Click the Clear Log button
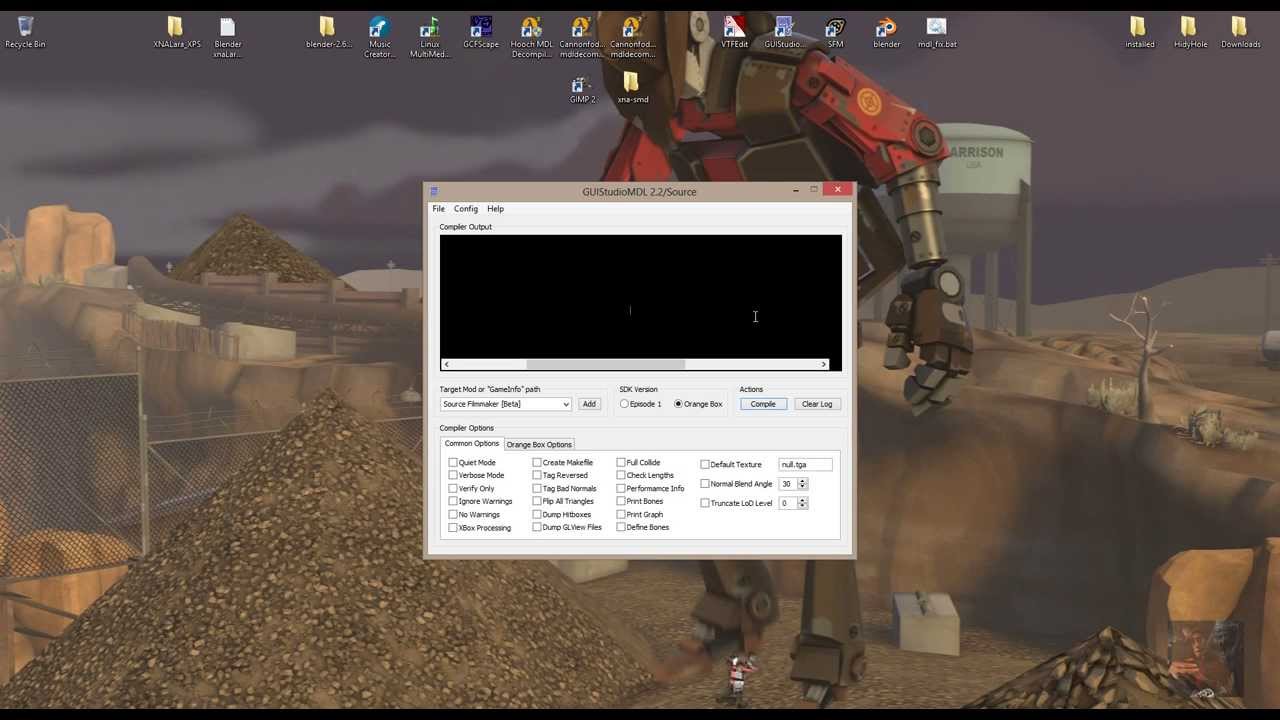This screenshot has height=720, width=1280. pos(817,404)
